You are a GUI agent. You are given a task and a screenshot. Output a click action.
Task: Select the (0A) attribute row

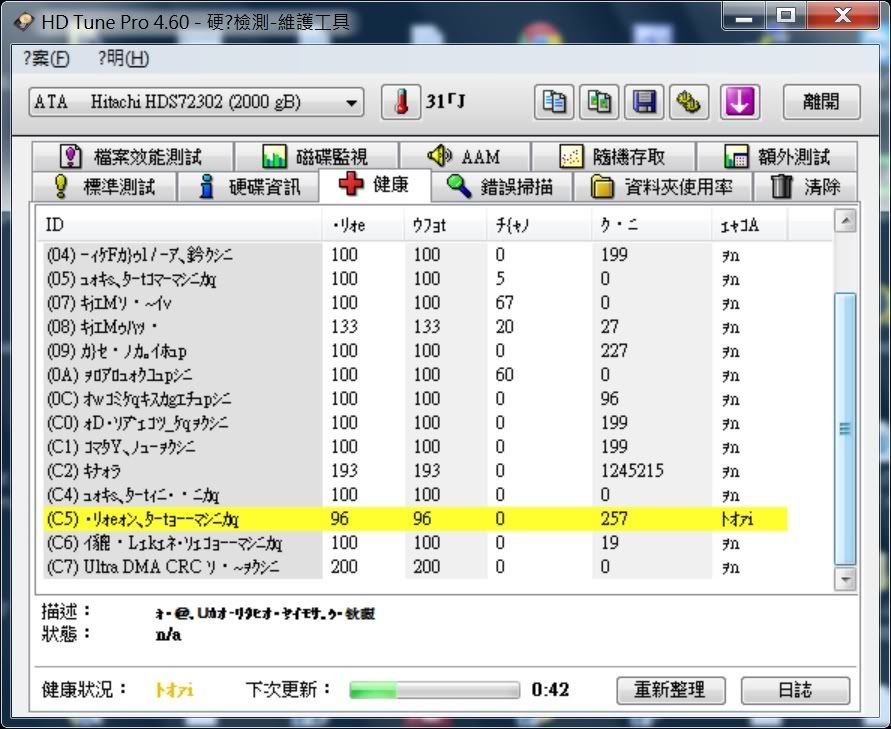(x=415, y=375)
